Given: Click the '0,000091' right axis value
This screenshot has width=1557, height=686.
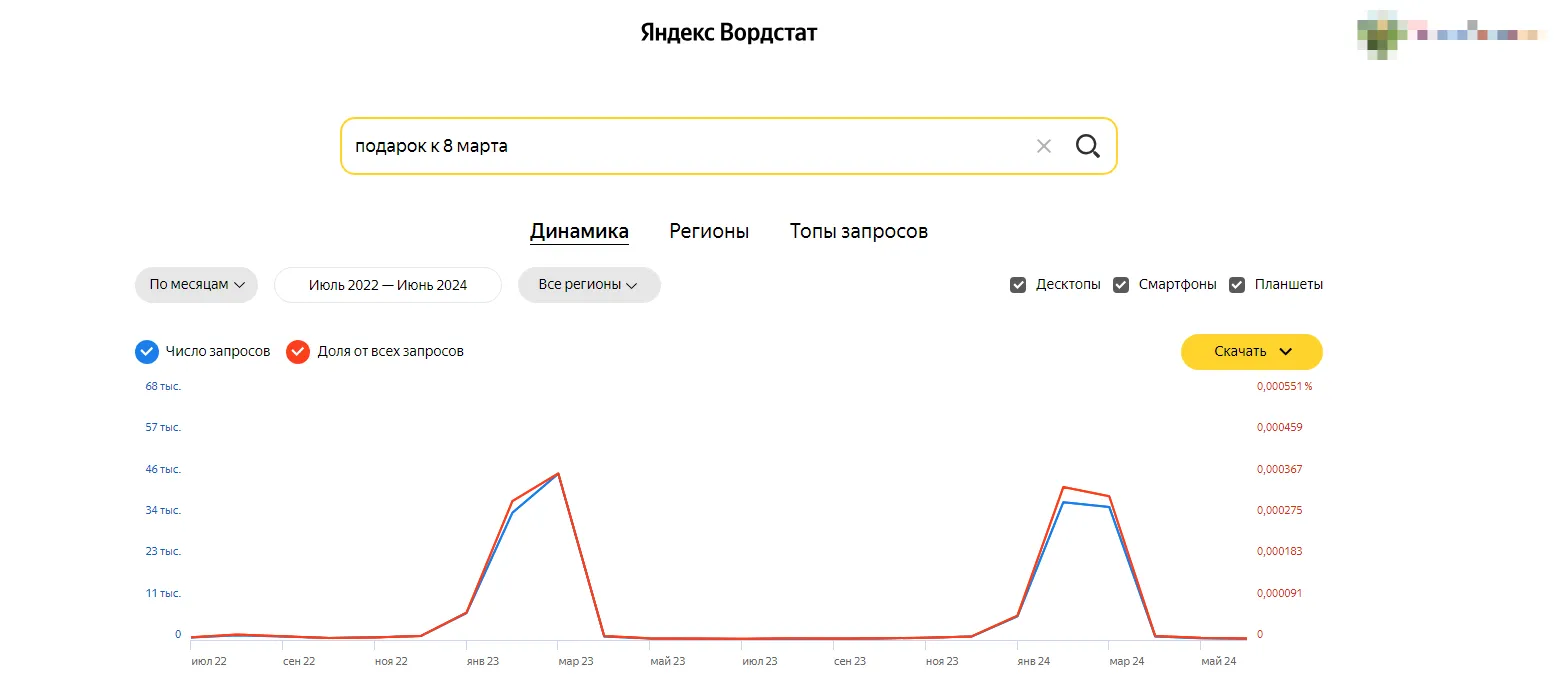Looking at the screenshot, I should point(1280,593).
